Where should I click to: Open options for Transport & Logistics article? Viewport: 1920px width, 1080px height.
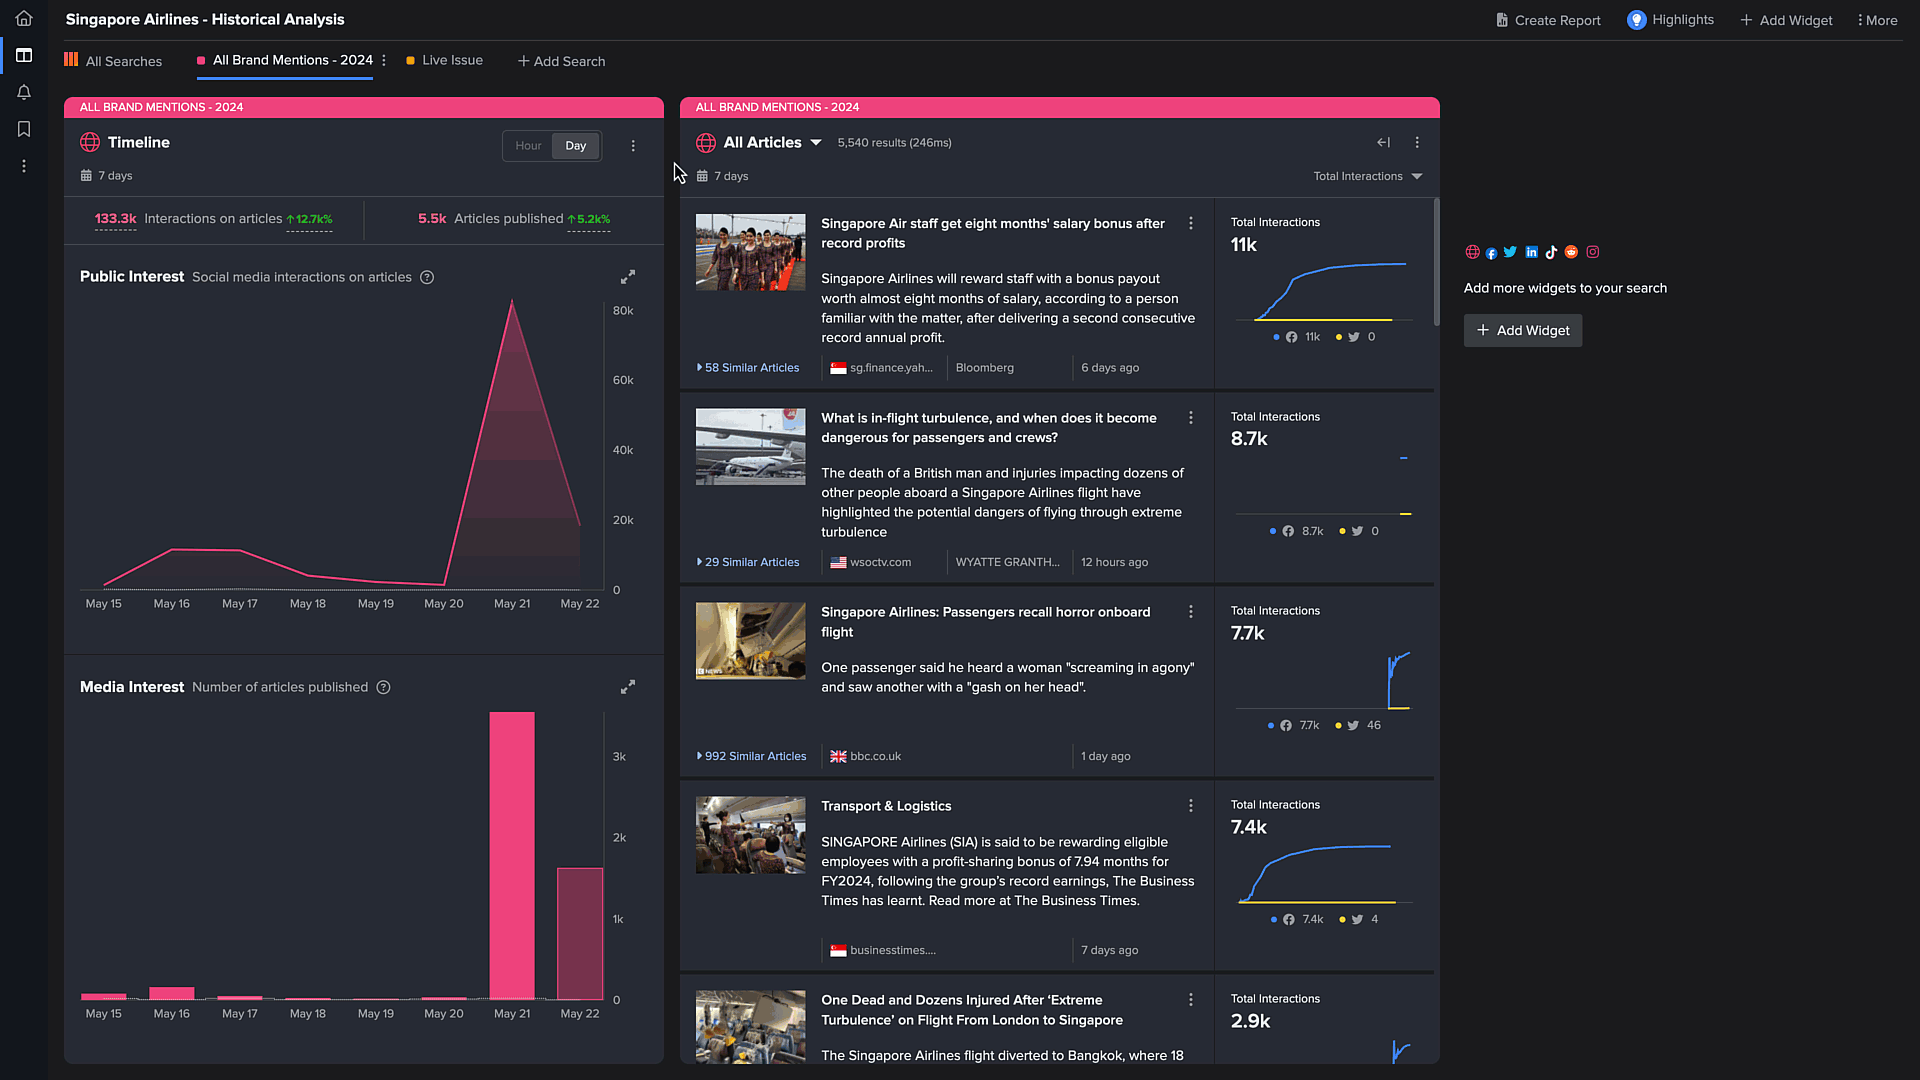pyautogui.click(x=1191, y=806)
